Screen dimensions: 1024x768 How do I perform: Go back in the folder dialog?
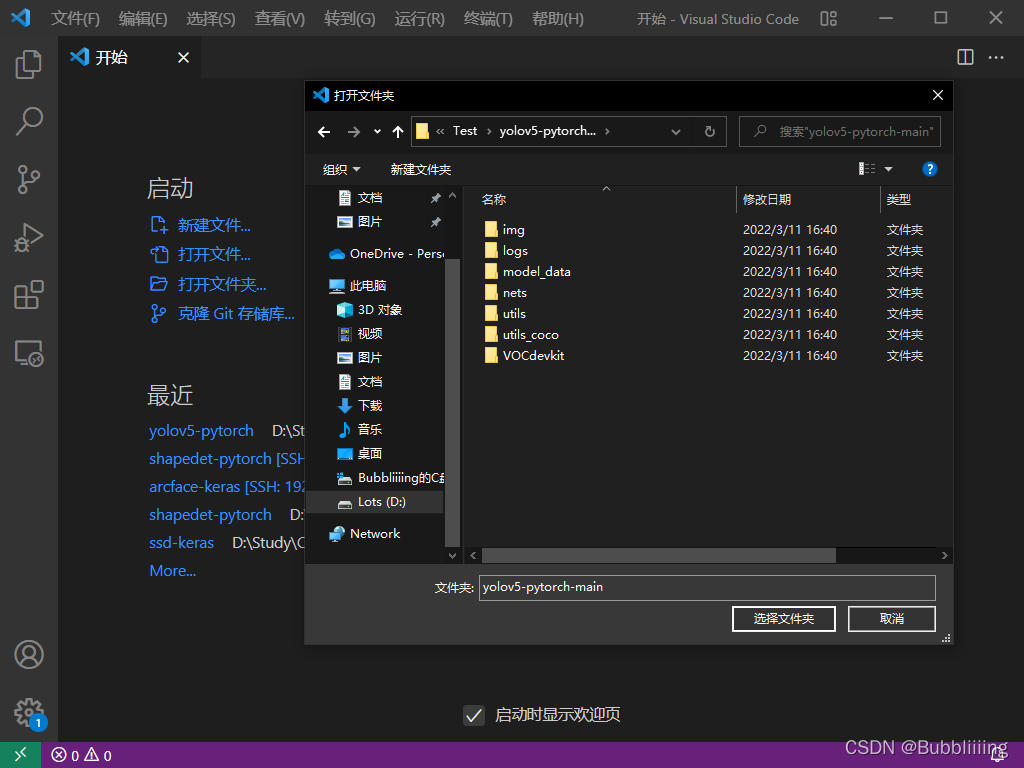pos(324,132)
